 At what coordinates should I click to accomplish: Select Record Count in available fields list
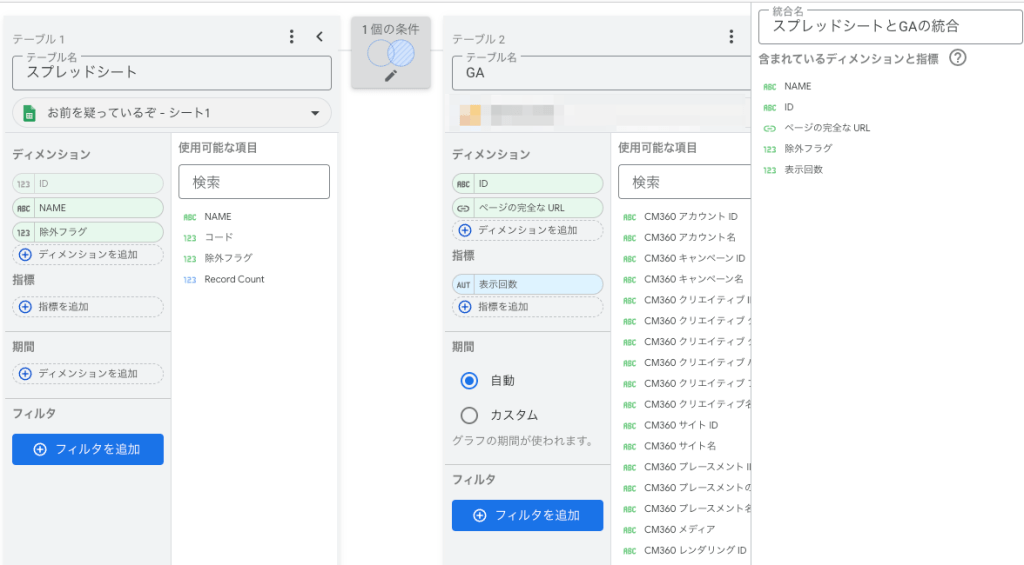click(234, 279)
